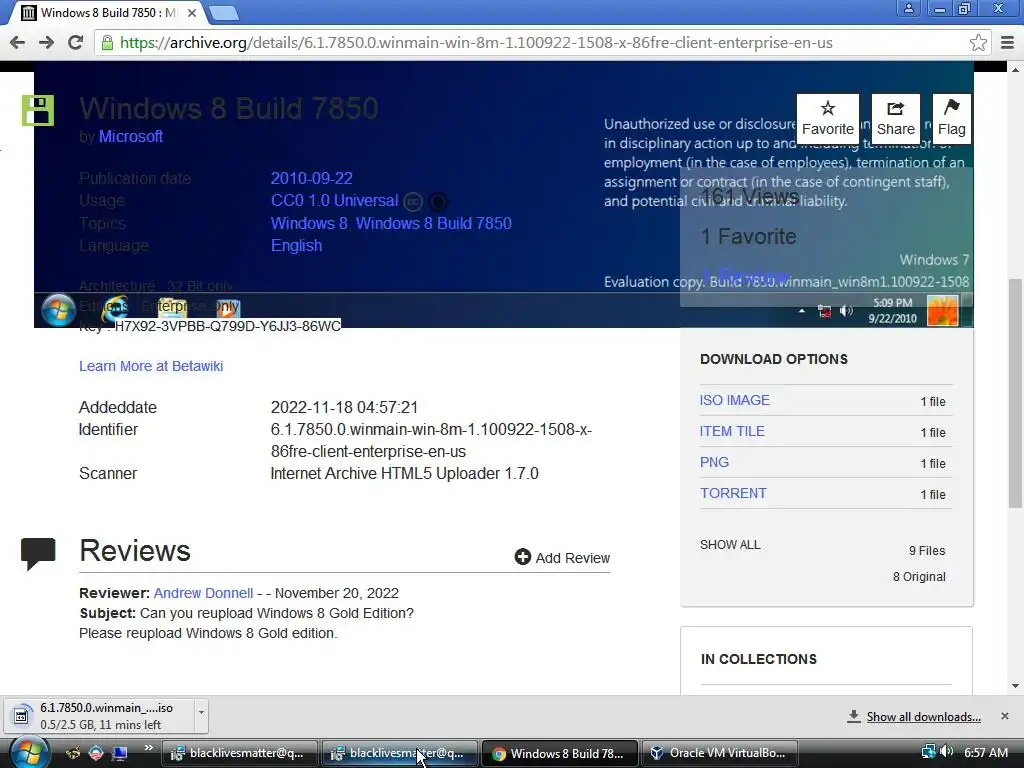The image size is (1024, 768).
Task: Open the Windows Vista Start orb
Action: click(x=29, y=753)
